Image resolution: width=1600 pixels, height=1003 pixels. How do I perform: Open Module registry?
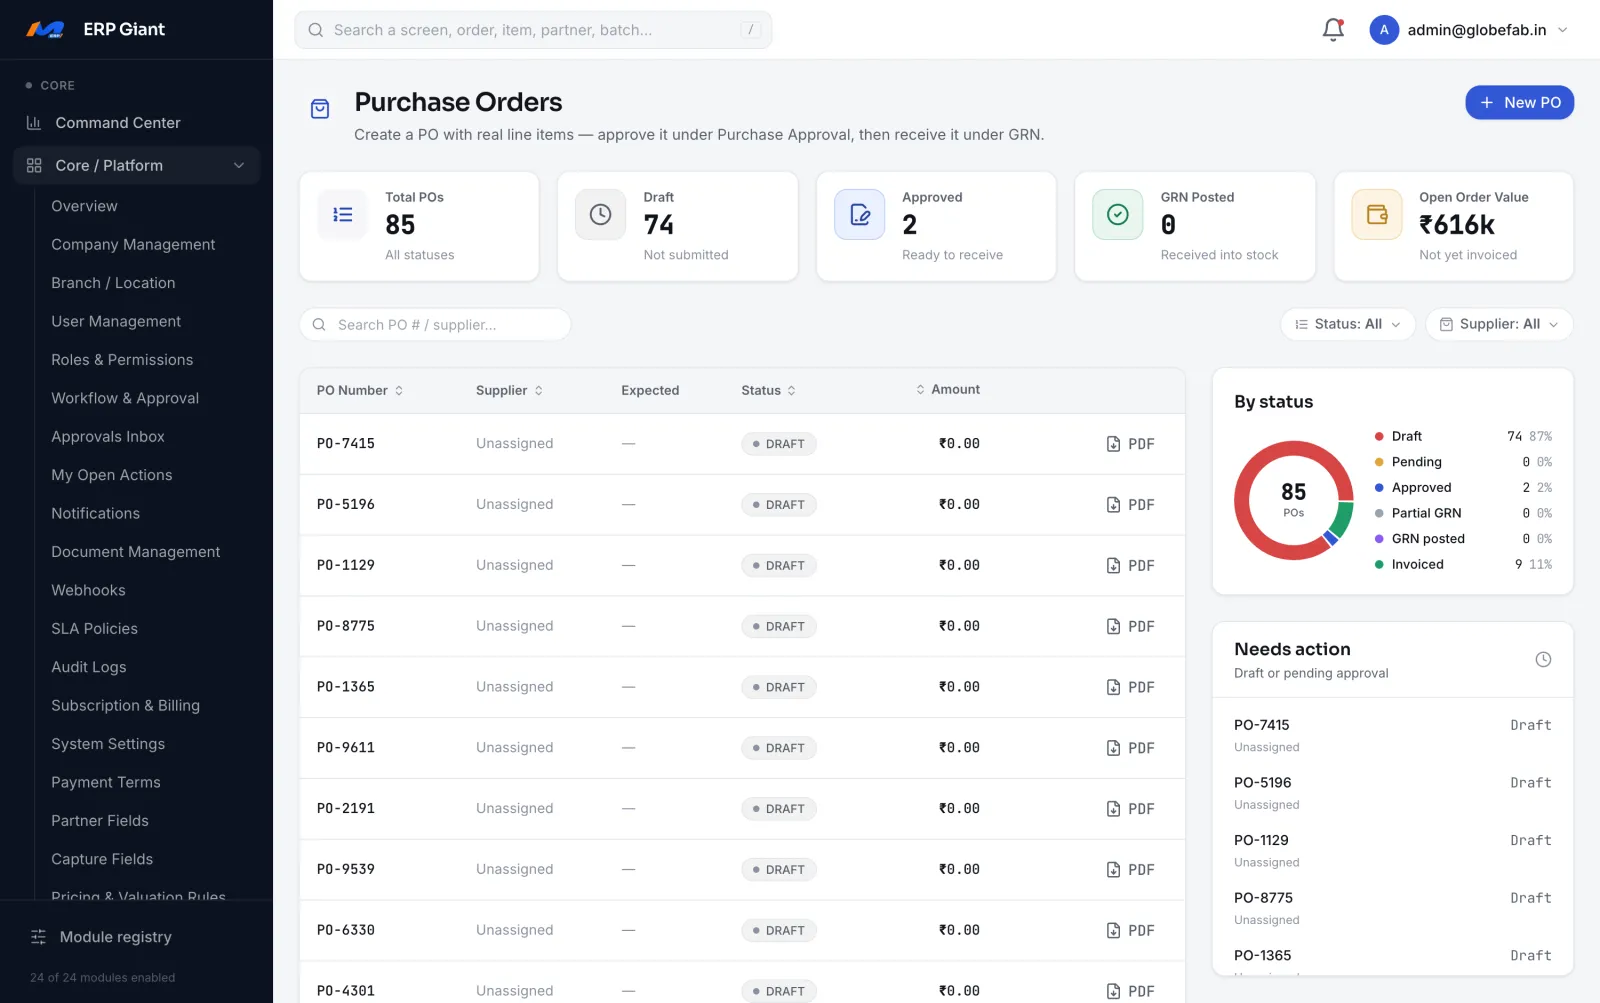[116, 937]
